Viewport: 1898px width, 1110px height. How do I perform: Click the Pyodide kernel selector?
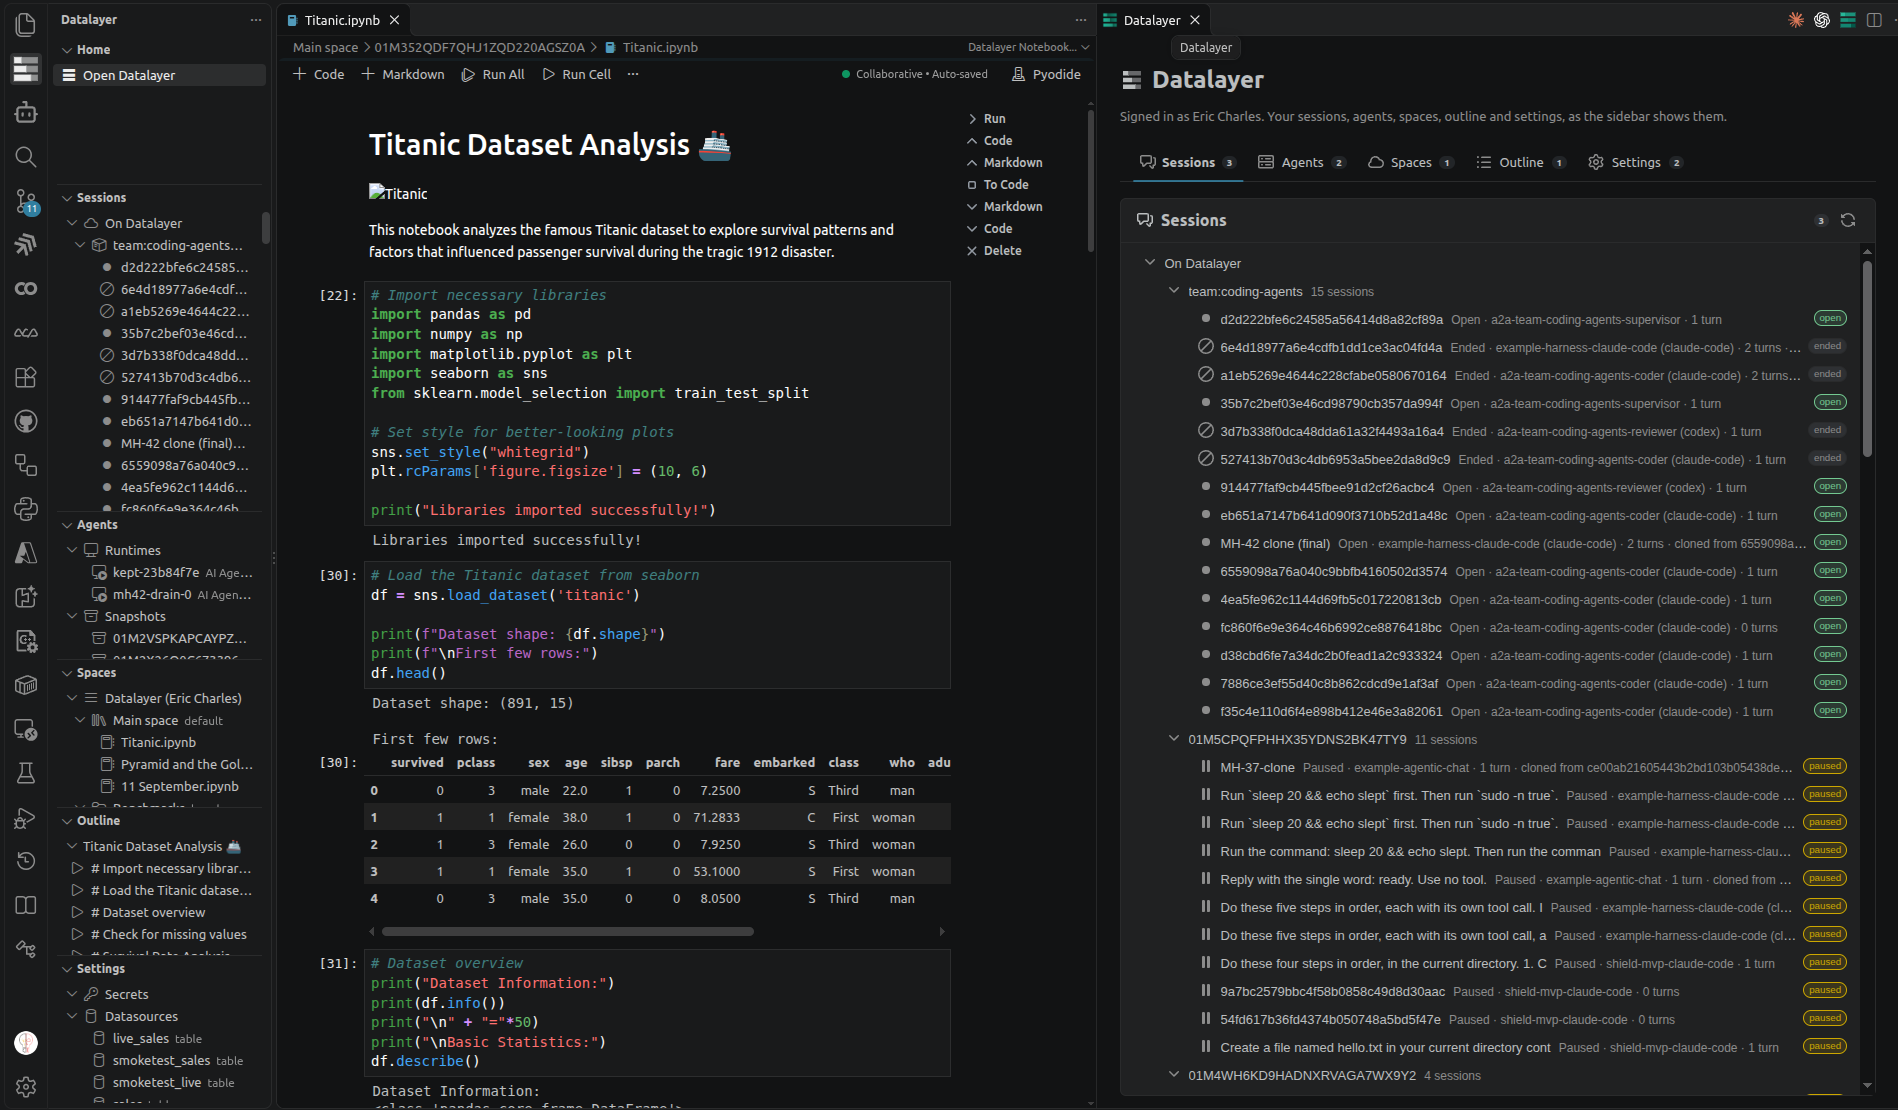1046,74
